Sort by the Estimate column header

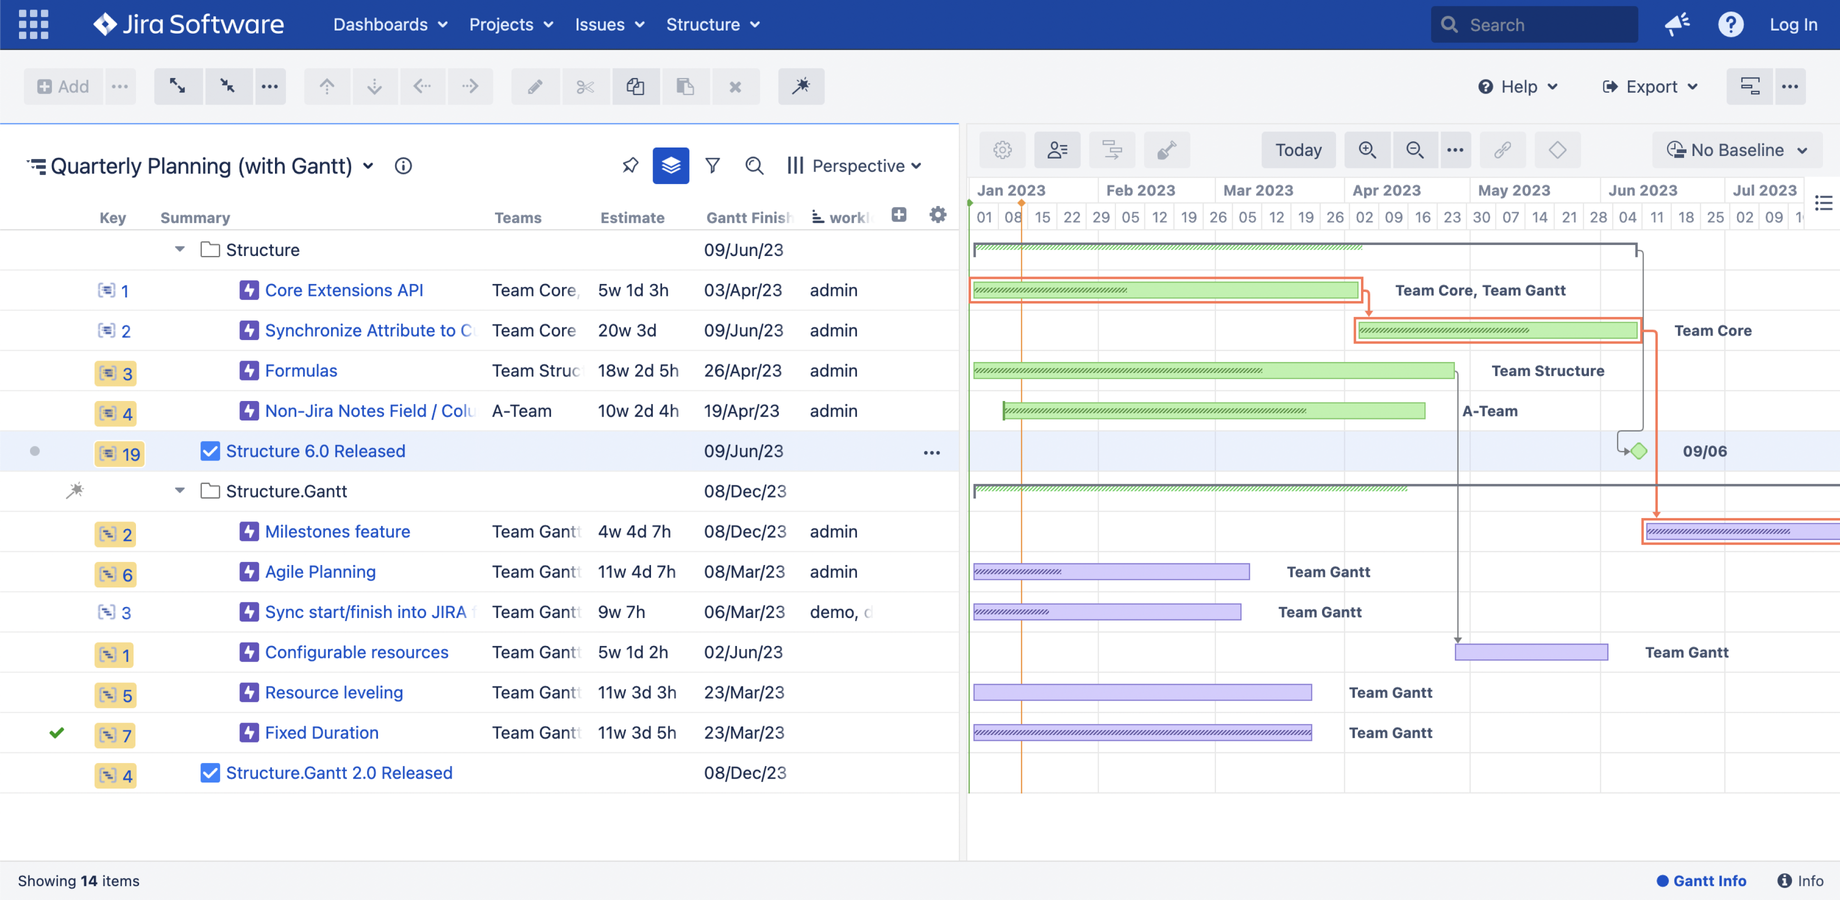pyautogui.click(x=632, y=217)
